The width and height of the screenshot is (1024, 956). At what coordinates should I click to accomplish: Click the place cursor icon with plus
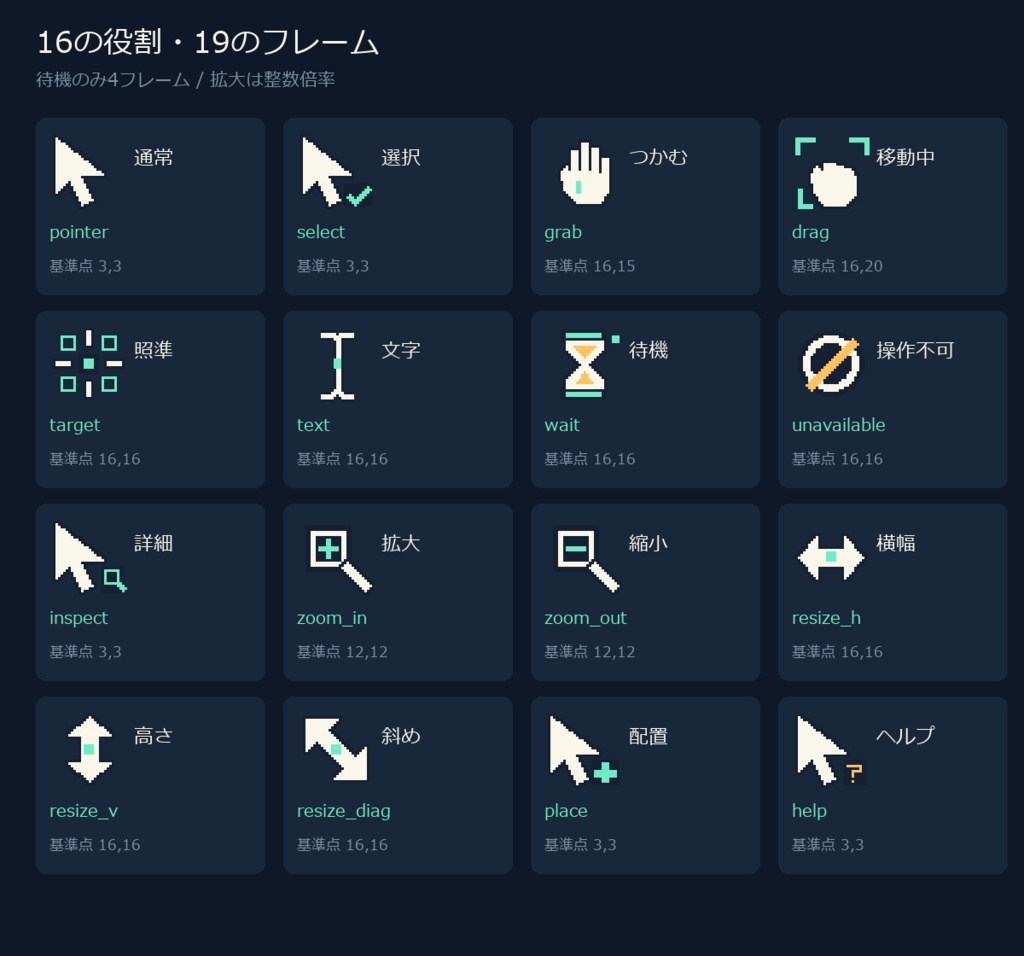584,750
